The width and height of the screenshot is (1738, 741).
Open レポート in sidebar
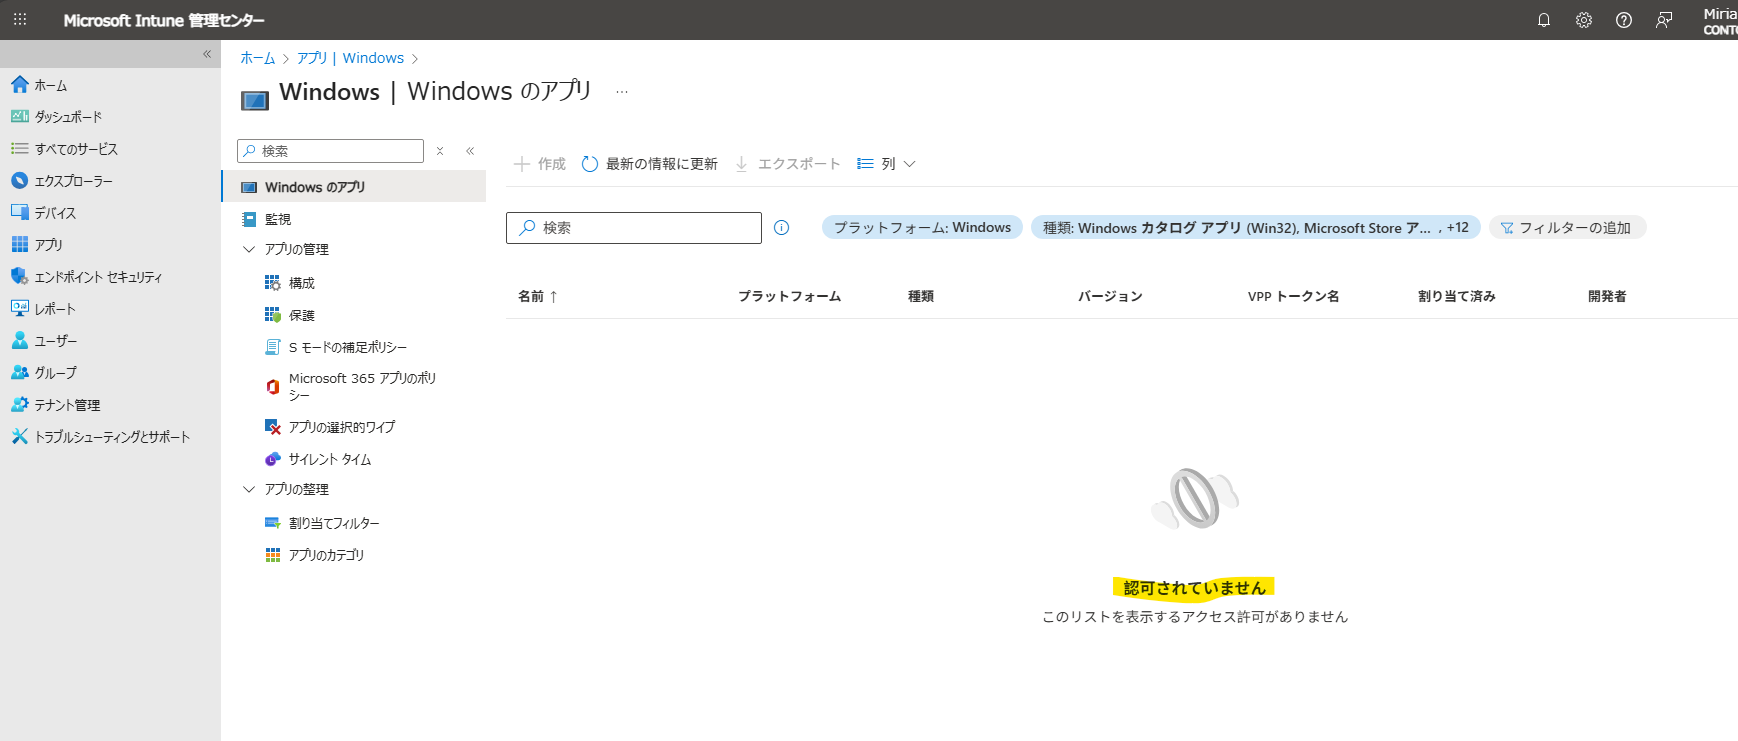110,309
